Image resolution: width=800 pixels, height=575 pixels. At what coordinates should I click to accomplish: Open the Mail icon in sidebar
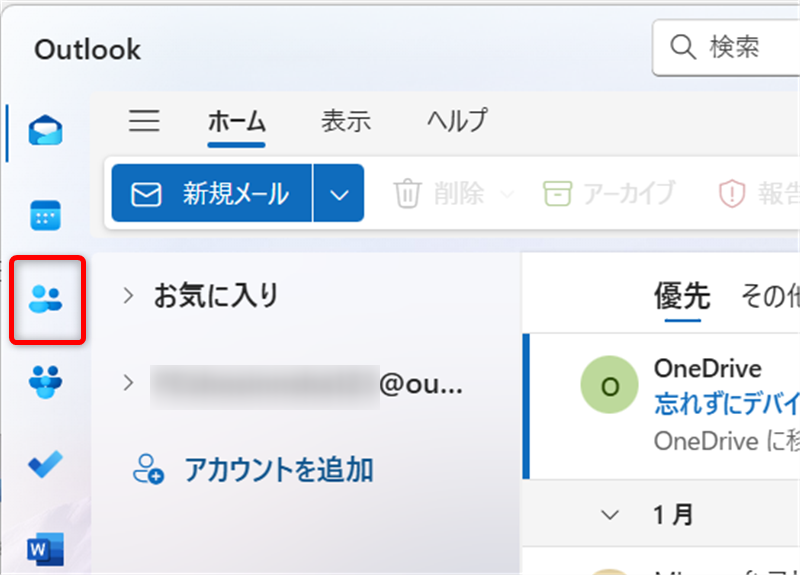46,131
